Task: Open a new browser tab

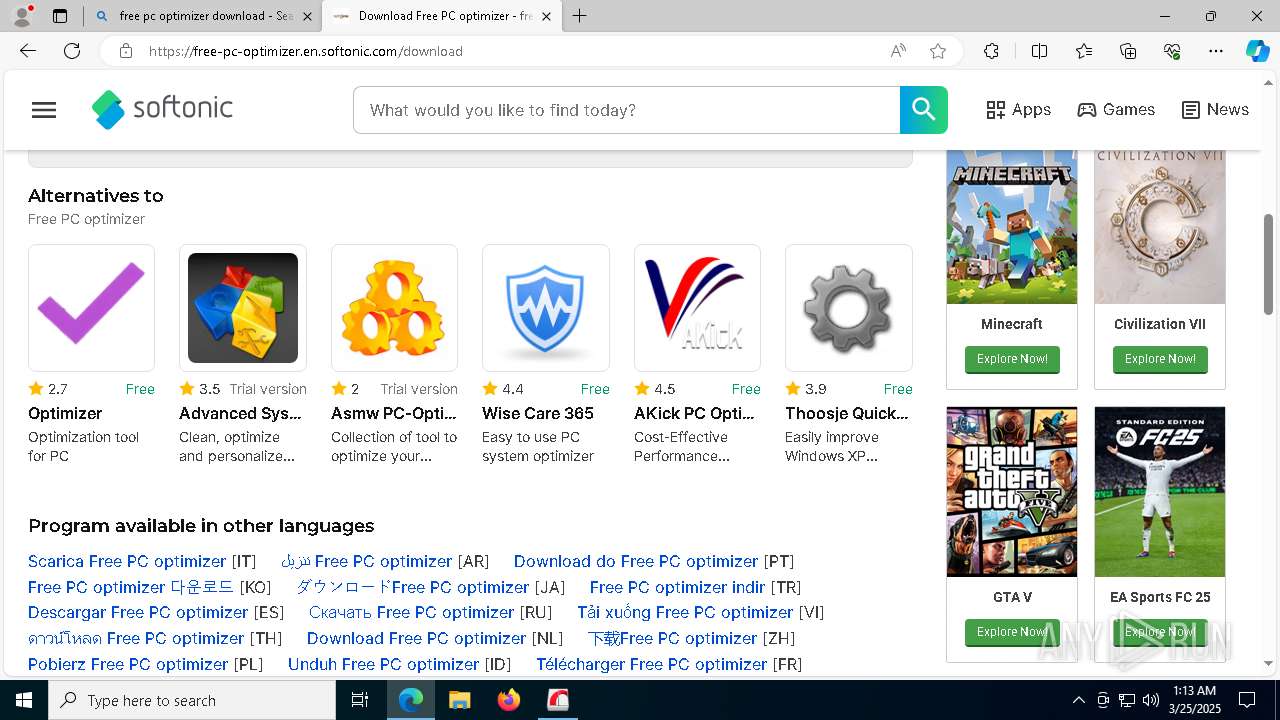Action: (x=580, y=16)
